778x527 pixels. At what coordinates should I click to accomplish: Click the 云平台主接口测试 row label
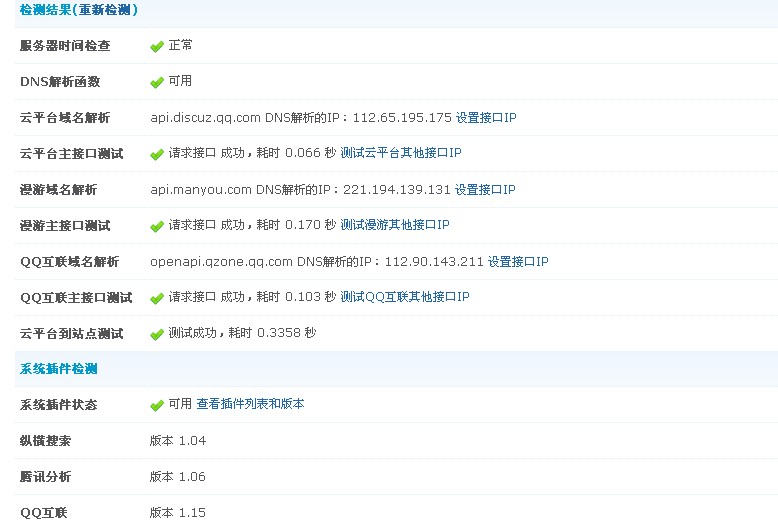(x=71, y=154)
